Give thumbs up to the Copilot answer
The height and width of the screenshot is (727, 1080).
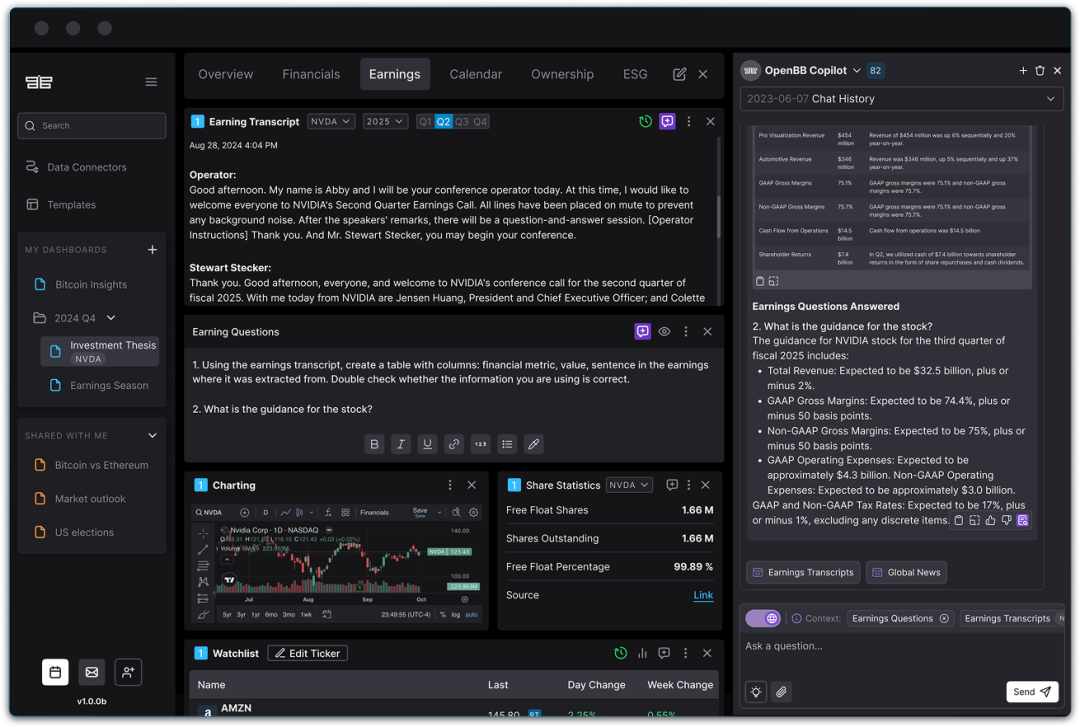coord(990,520)
